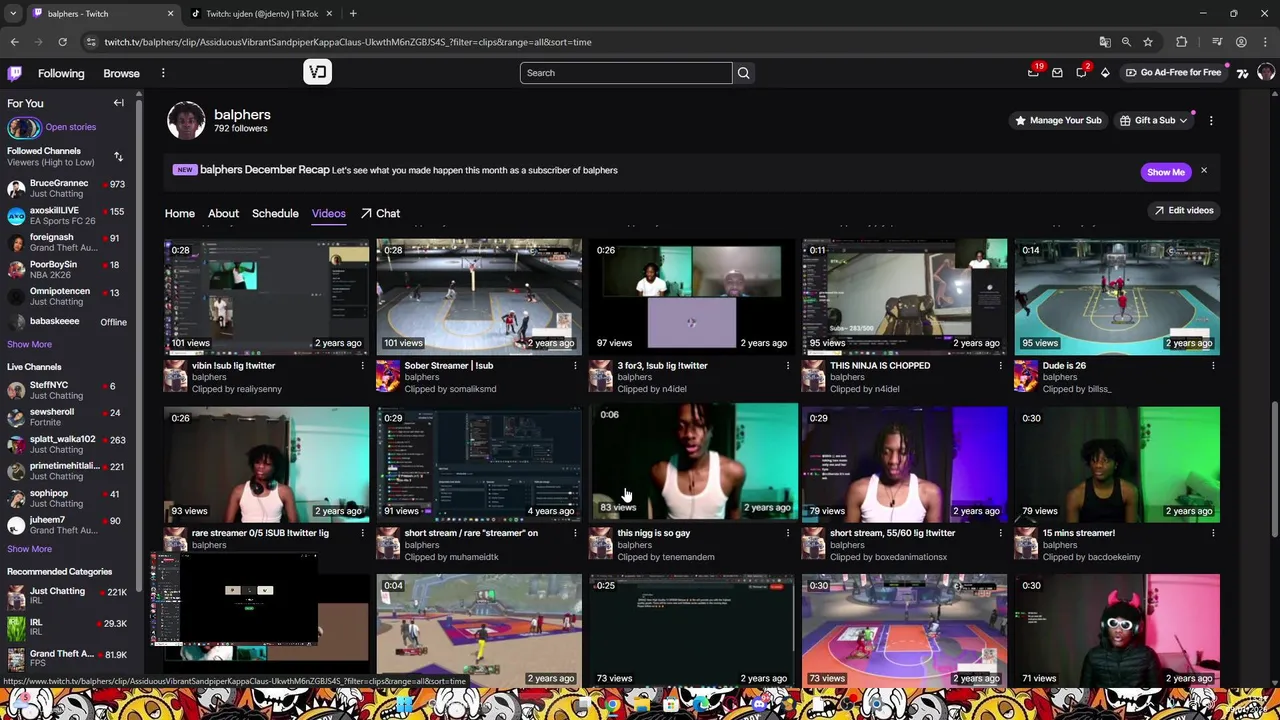
Task: Open options for '15 mins streamer!' clip
Action: pyautogui.click(x=1213, y=533)
